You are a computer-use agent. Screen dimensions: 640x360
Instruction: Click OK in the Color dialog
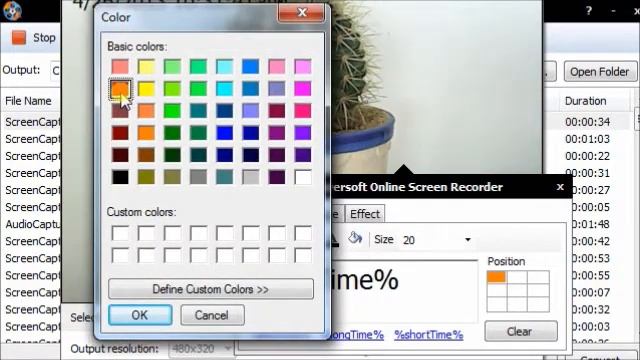pos(140,315)
